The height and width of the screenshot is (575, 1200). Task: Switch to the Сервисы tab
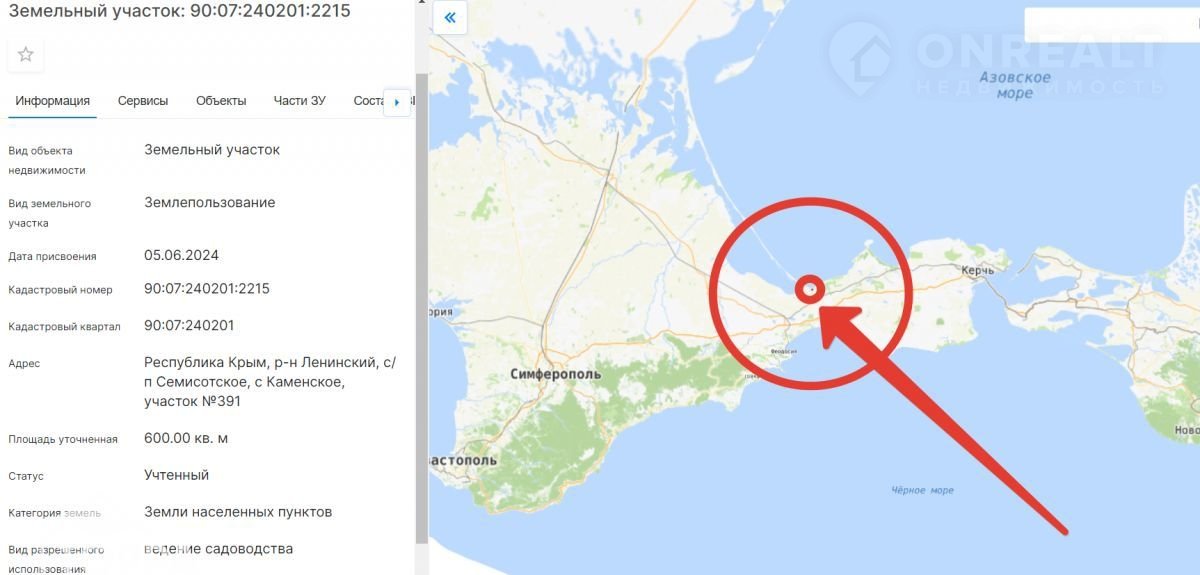pyautogui.click(x=143, y=101)
